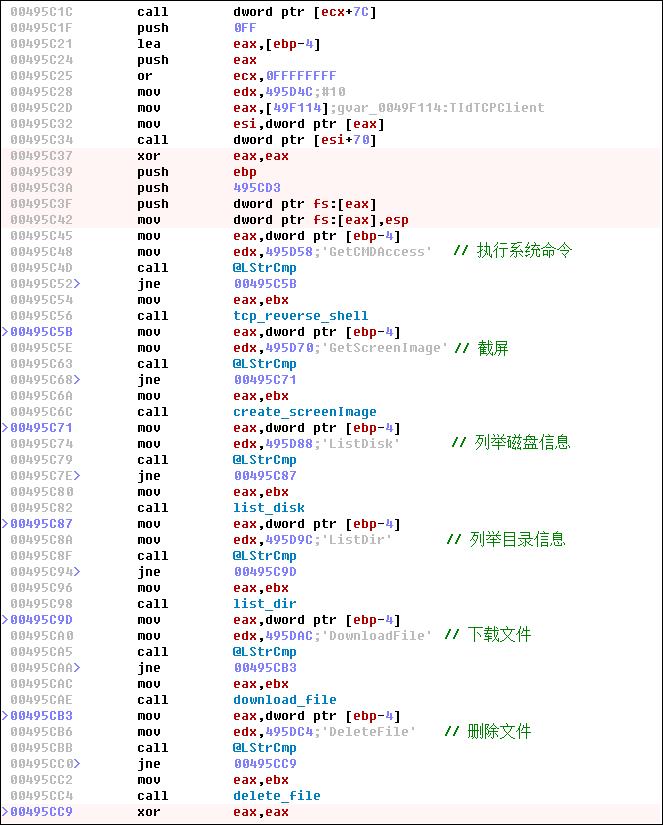Click address 00495C37 on the xor row
The width and height of the screenshot is (663, 825).
click(x=42, y=156)
